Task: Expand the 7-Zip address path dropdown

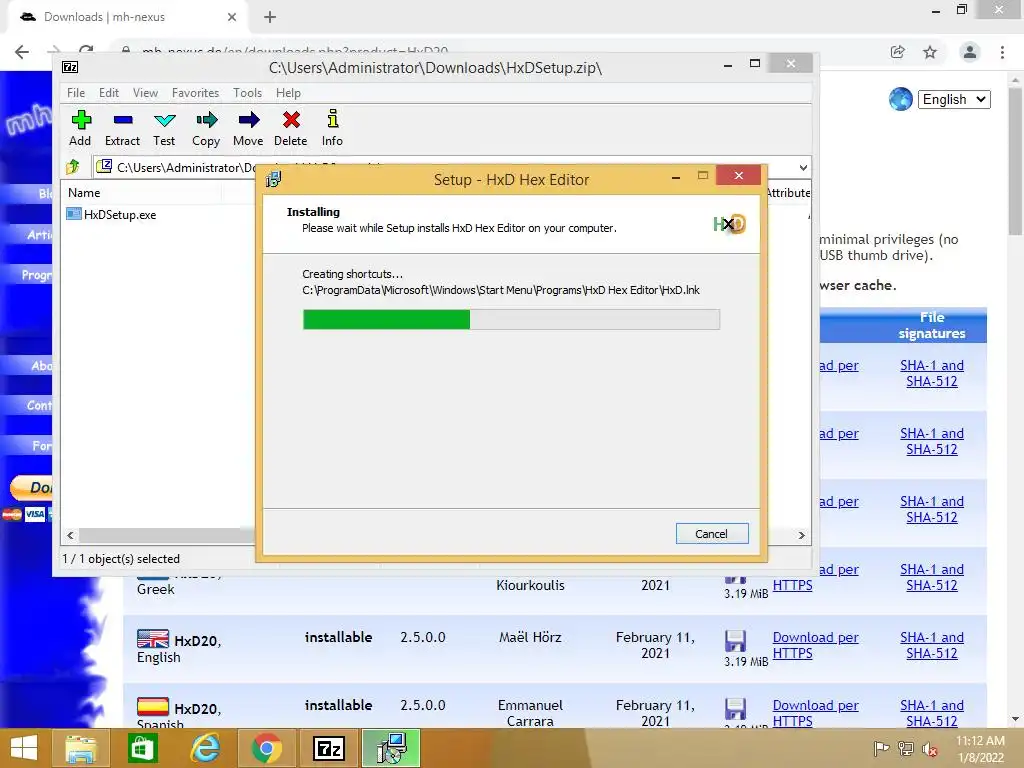Action: pyautogui.click(x=803, y=167)
